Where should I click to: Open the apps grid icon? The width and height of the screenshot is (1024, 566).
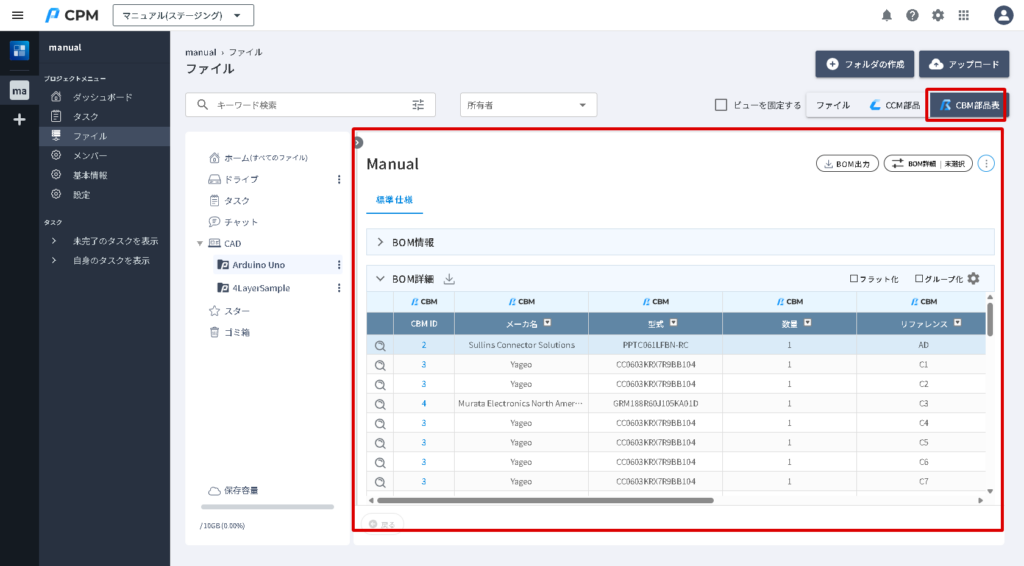964,15
